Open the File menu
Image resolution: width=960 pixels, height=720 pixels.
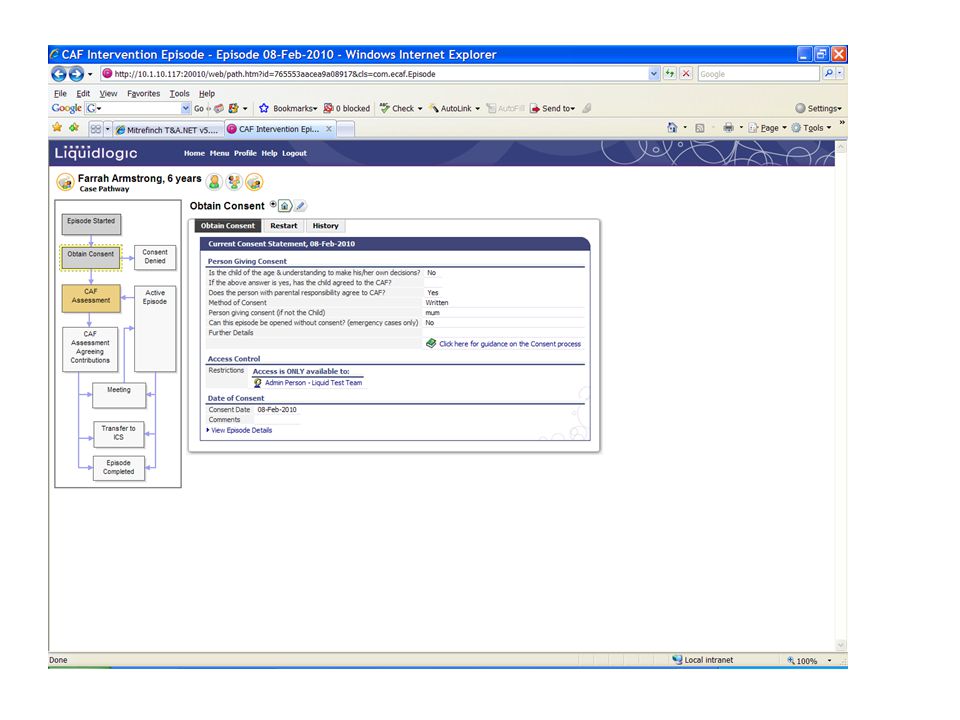[x=60, y=94]
